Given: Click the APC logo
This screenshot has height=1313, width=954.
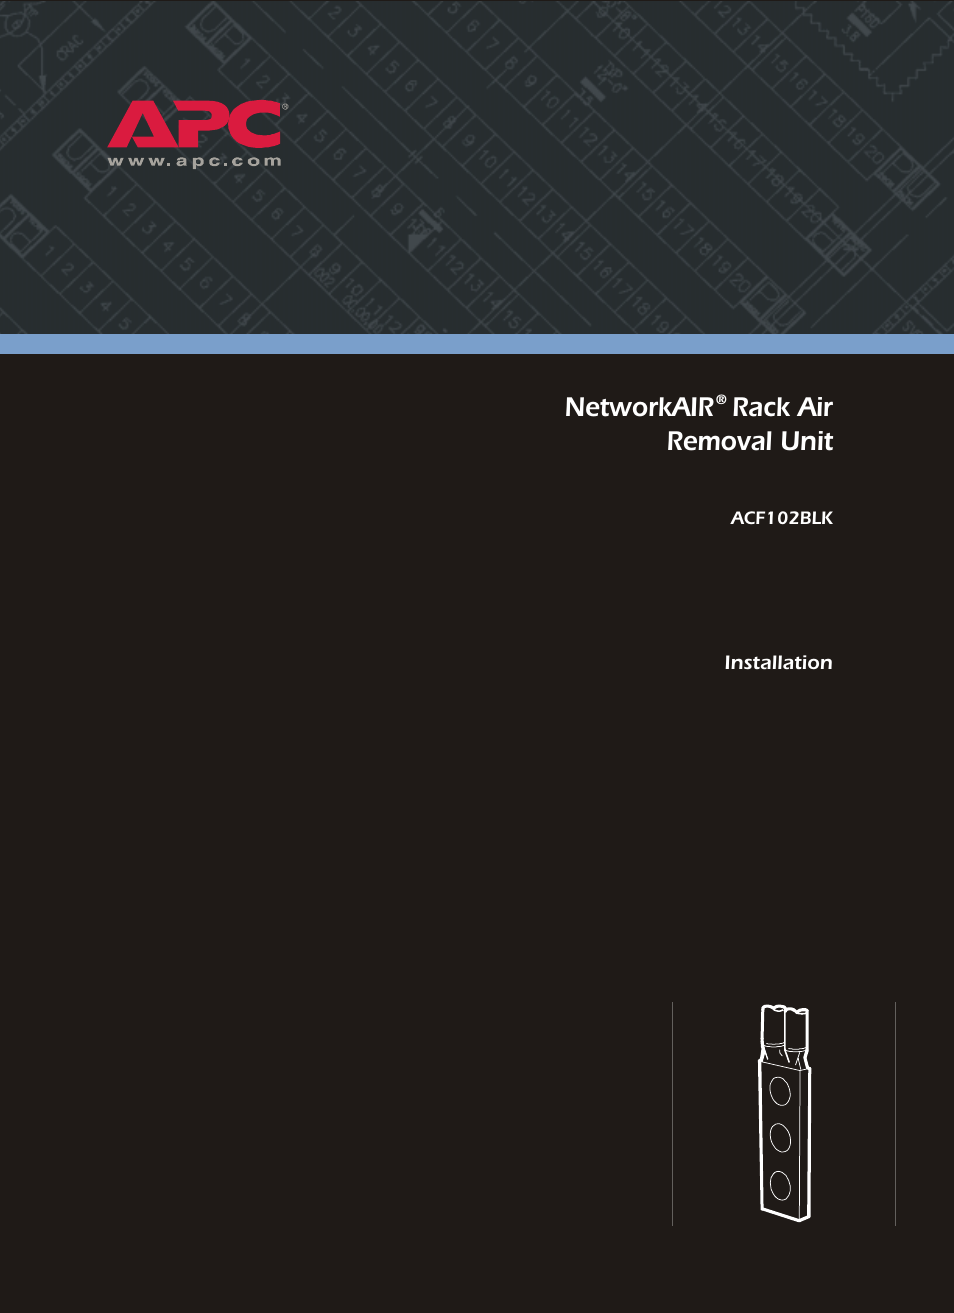Looking at the screenshot, I should [x=196, y=124].
